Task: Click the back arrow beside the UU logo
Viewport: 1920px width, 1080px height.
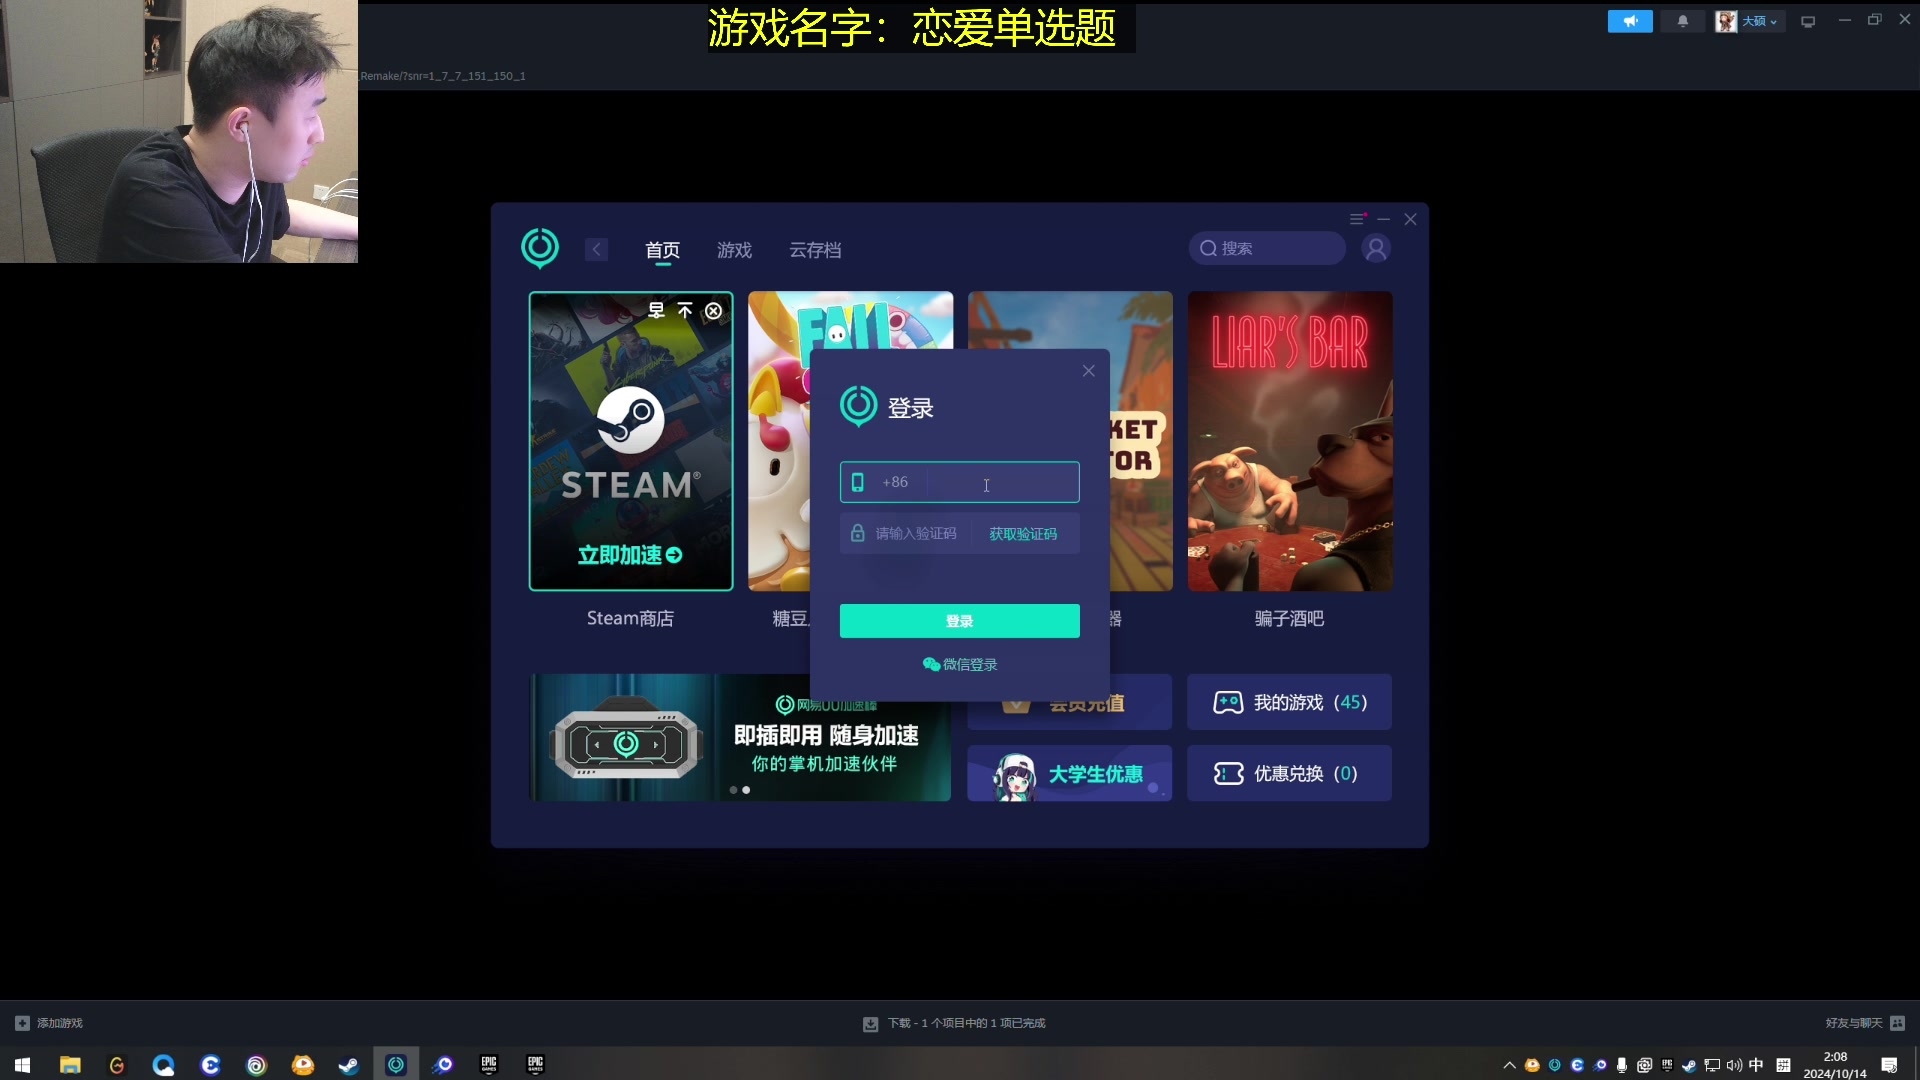Action: [x=596, y=250]
